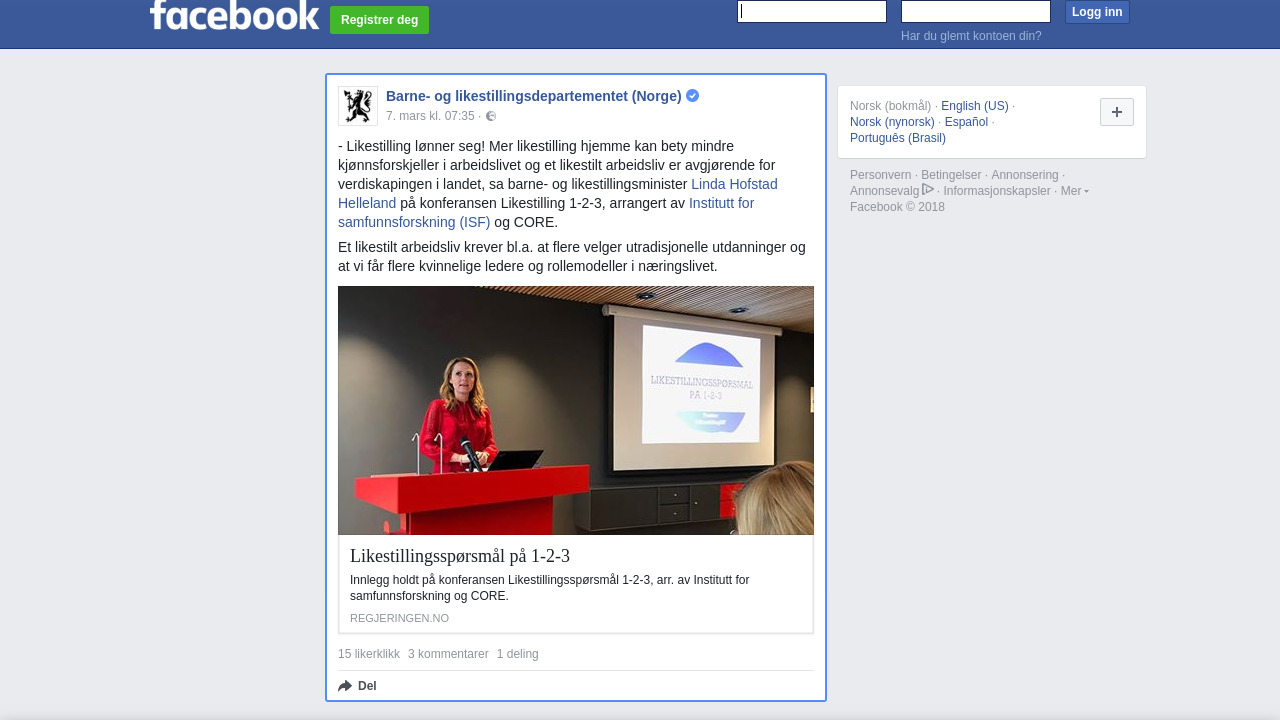Open the 3 kommentarer link
The height and width of the screenshot is (720, 1280).
(x=448, y=654)
